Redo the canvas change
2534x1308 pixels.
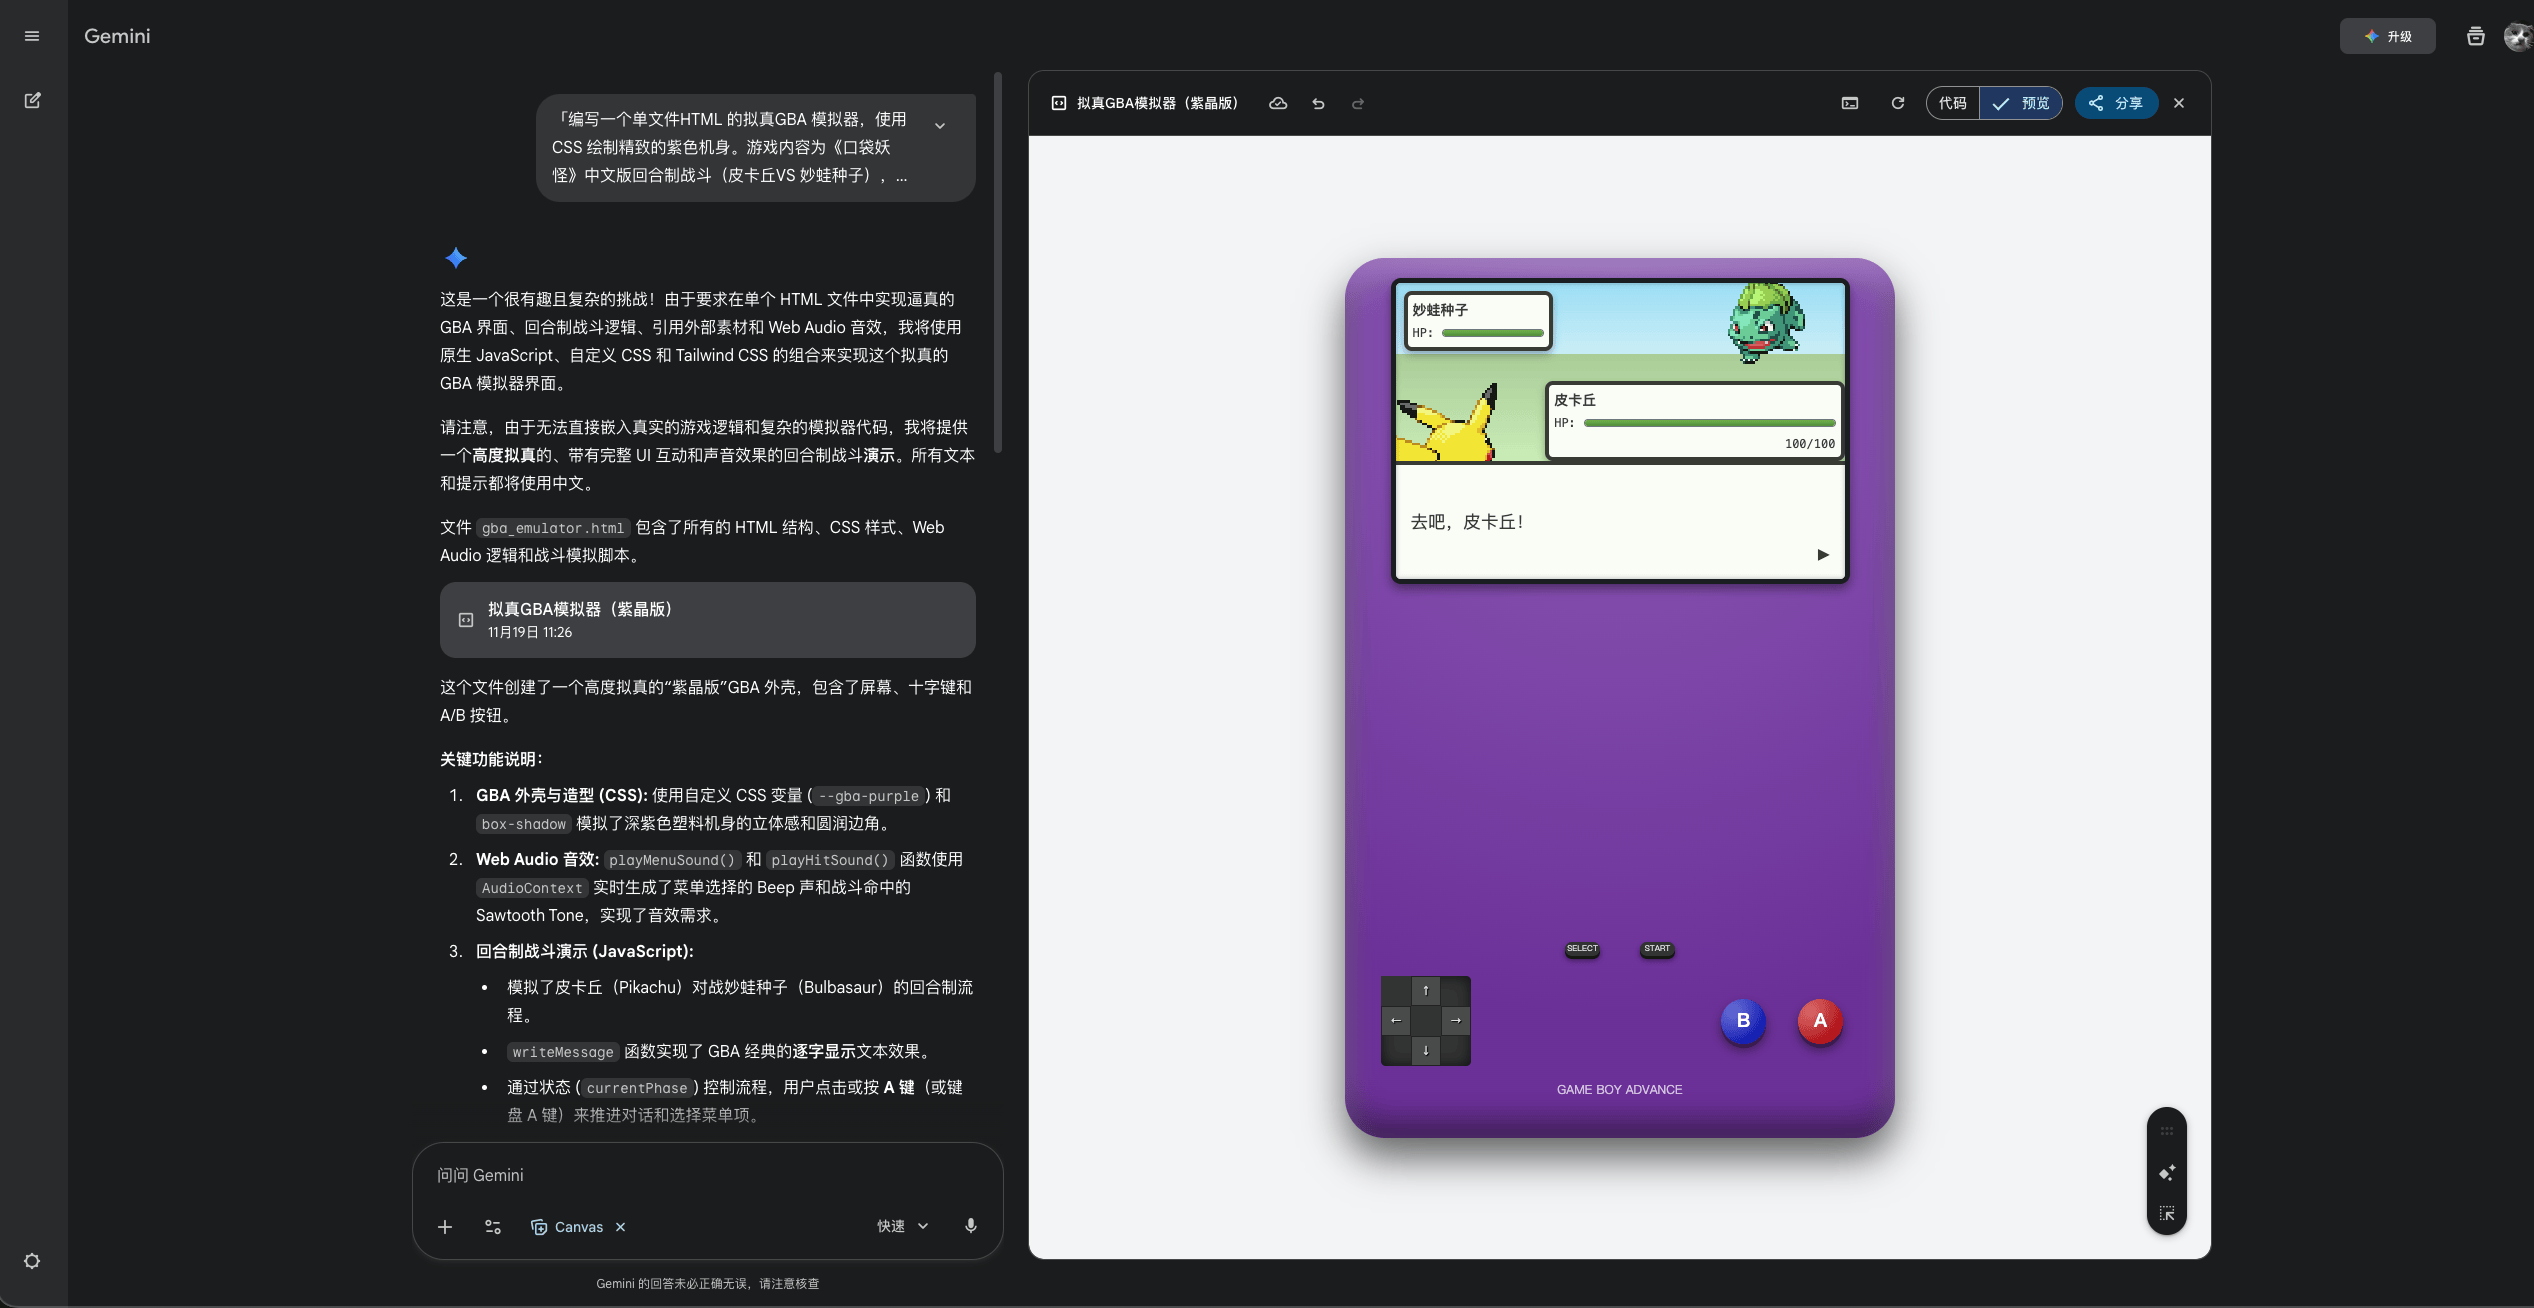tap(1358, 103)
